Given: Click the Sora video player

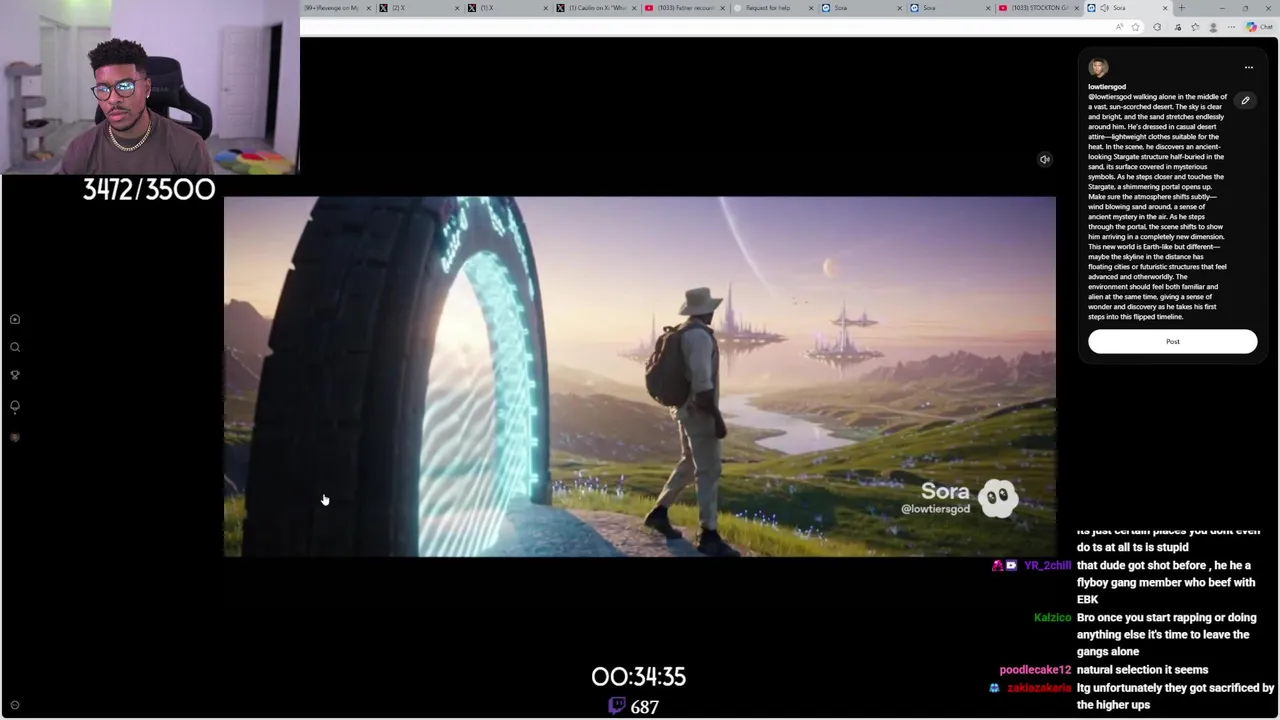Looking at the screenshot, I should [x=639, y=376].
